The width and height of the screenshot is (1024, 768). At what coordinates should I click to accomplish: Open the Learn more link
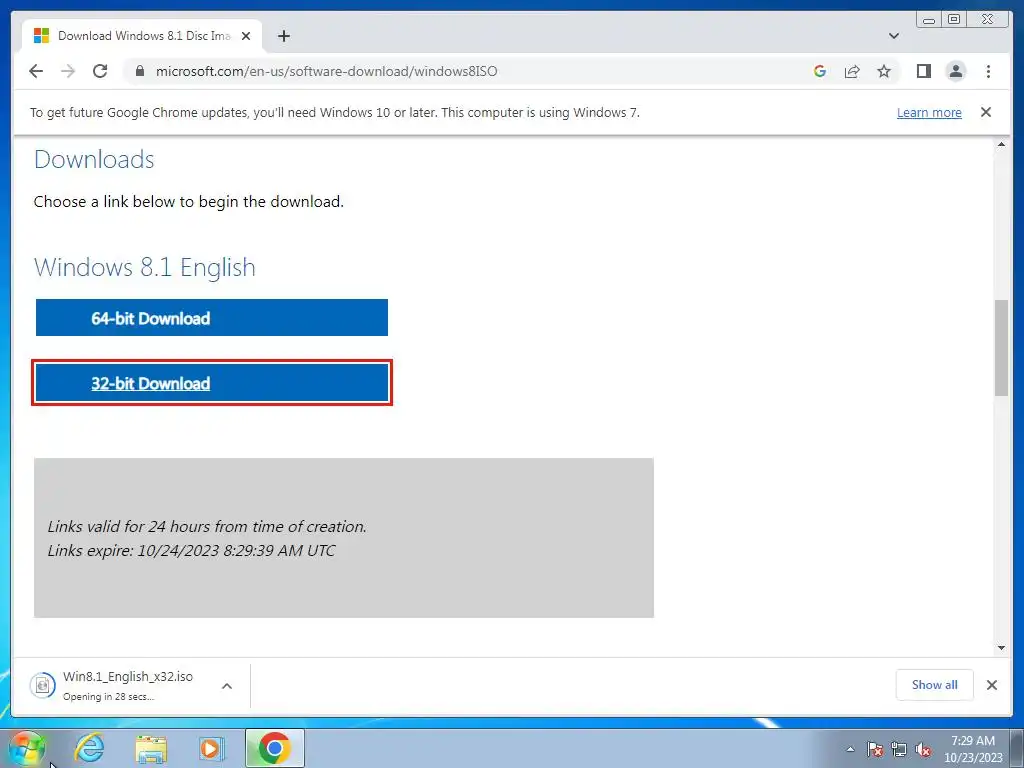(x=929, y=112)
